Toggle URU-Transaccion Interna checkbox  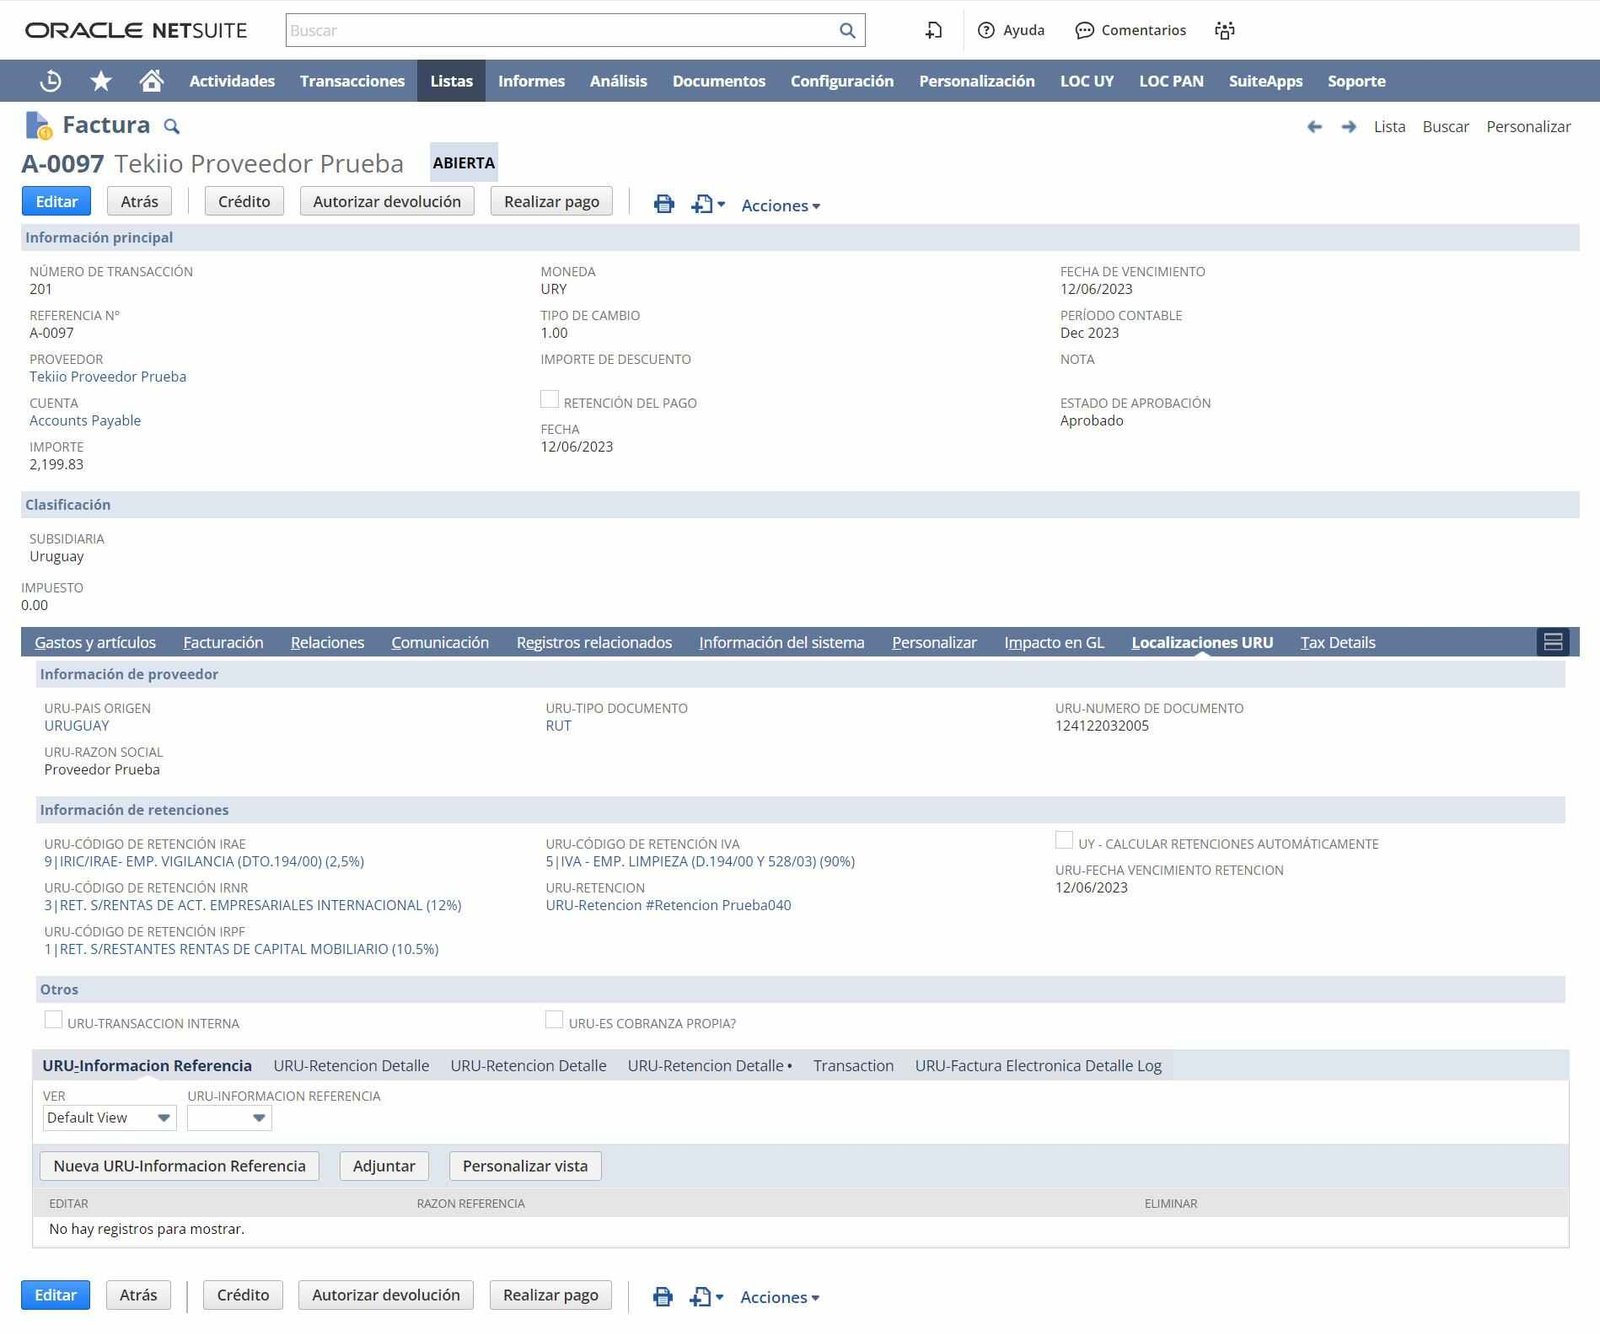click(x=53, y=1019)
